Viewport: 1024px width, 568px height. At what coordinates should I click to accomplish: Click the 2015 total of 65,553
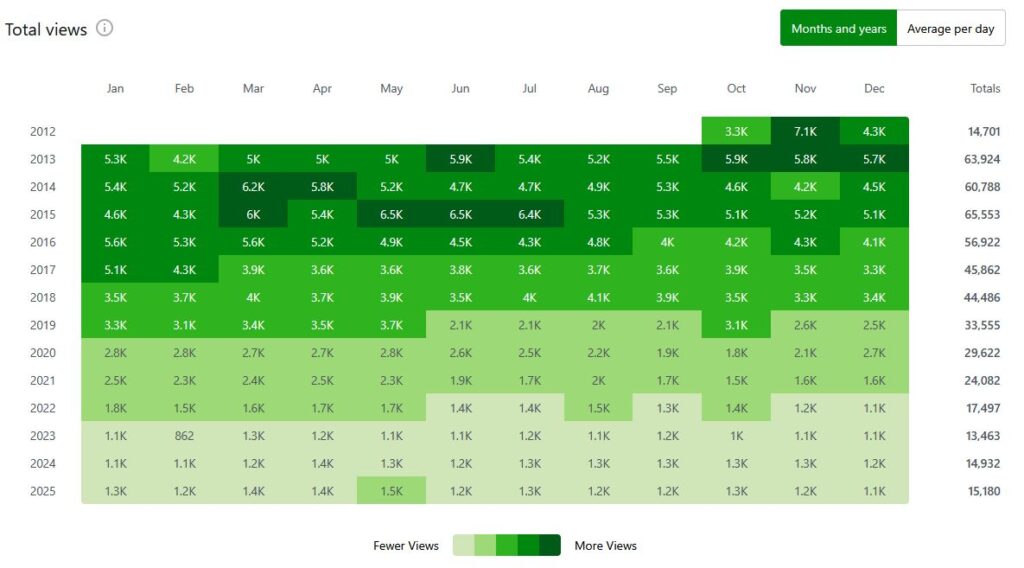(x=977, y=215)
